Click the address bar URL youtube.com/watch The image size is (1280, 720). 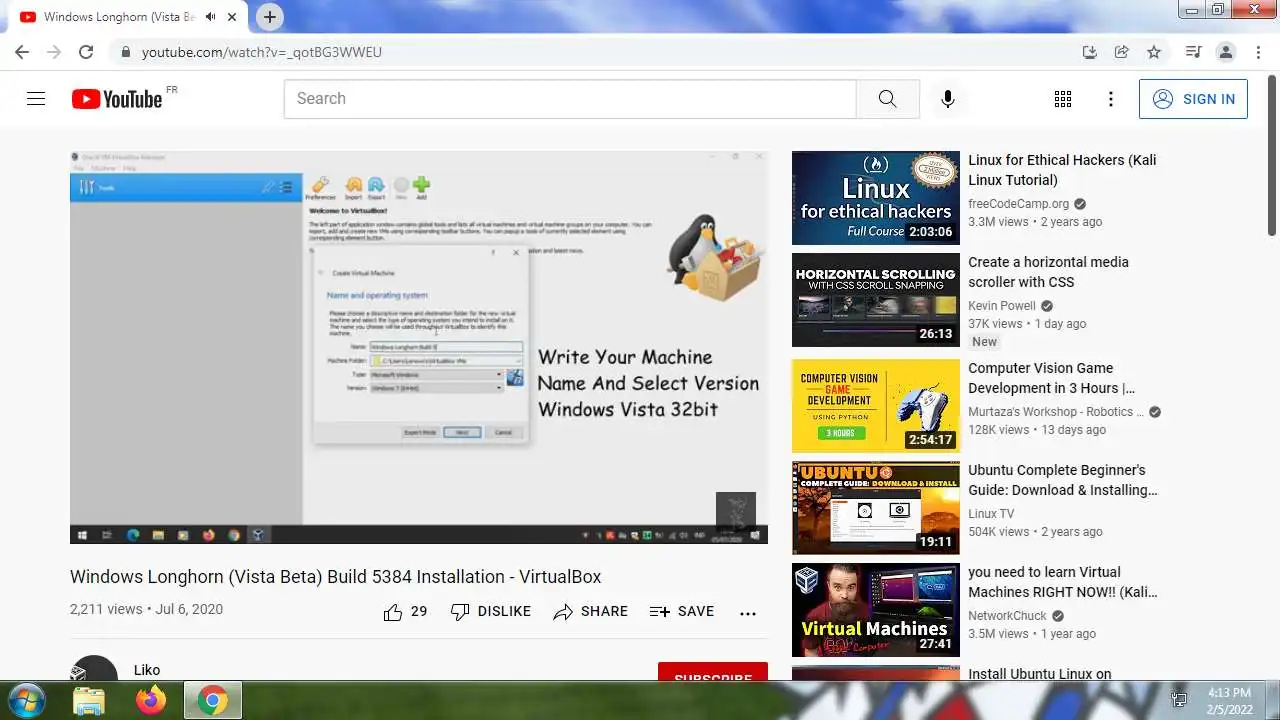pyautogui.click(x=262, y=52)
